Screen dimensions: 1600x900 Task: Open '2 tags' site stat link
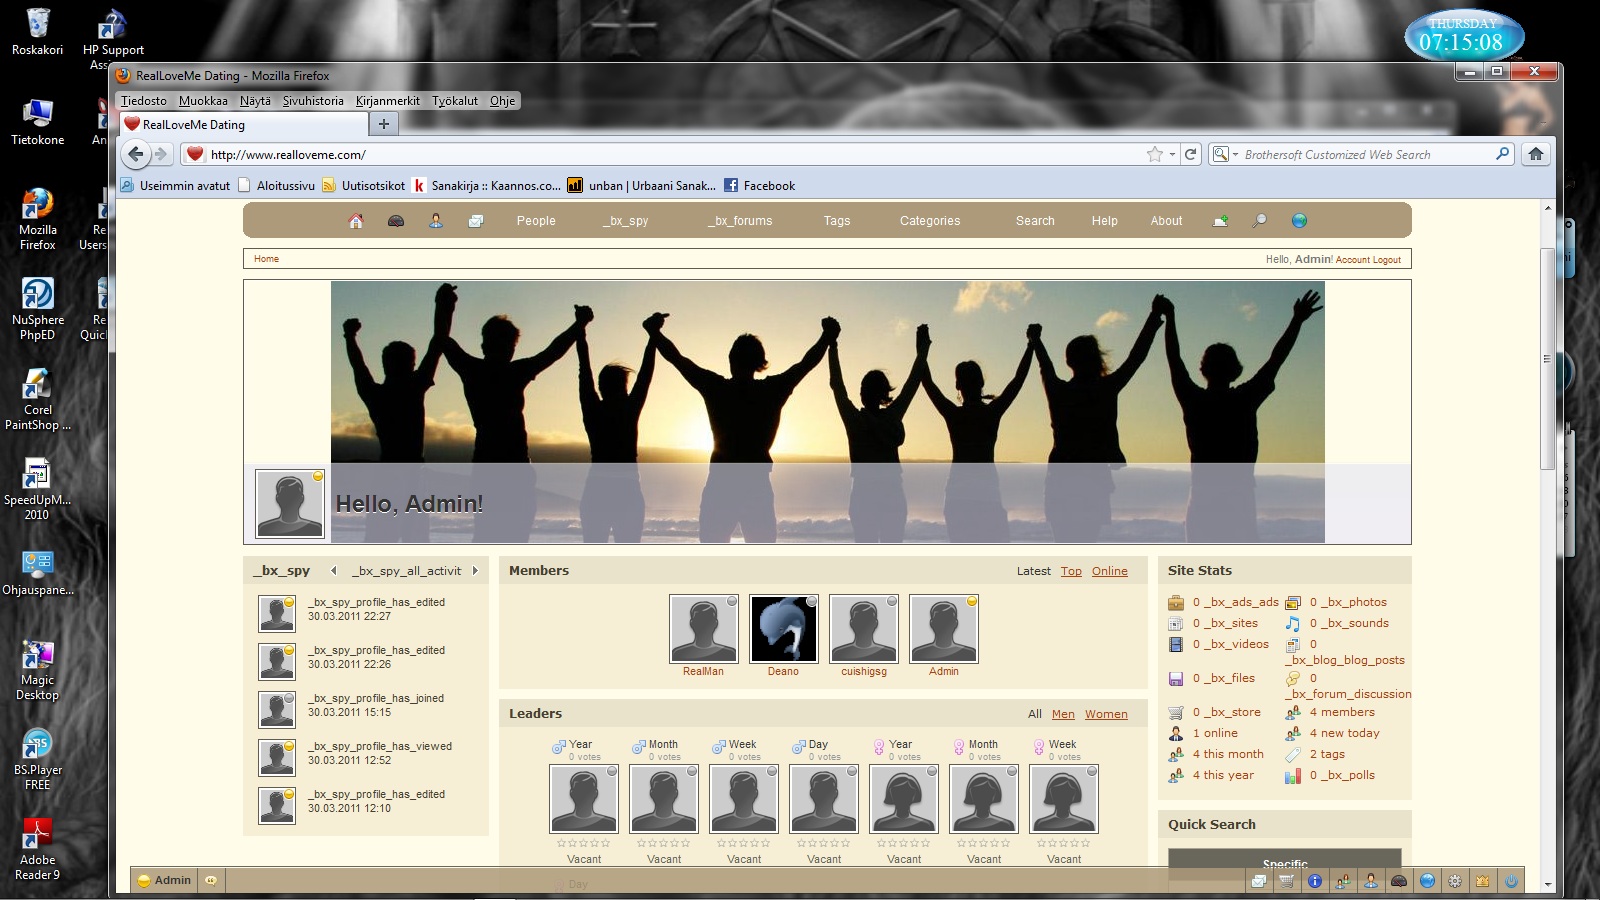[x=1327, y=755]
